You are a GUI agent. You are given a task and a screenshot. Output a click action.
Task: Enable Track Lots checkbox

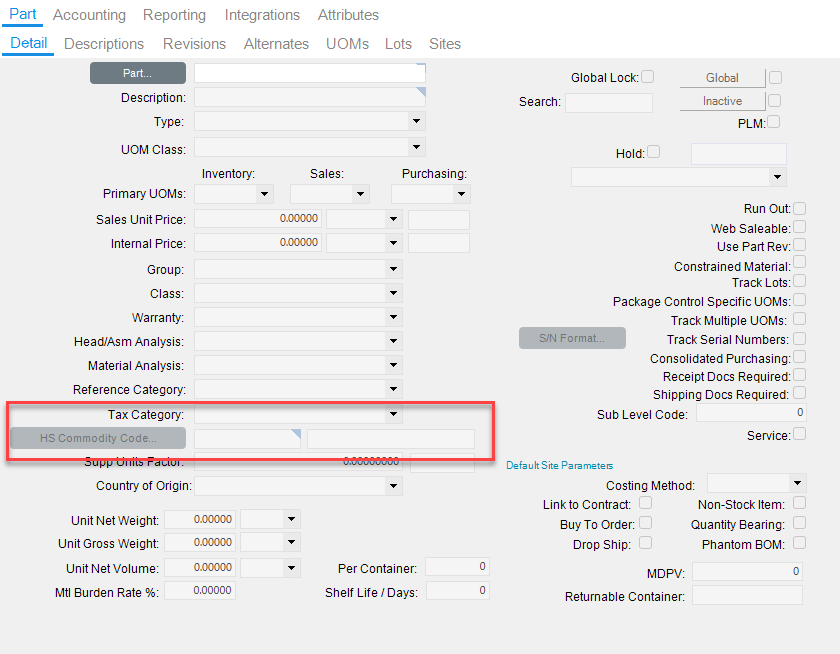tap(799, 281)
